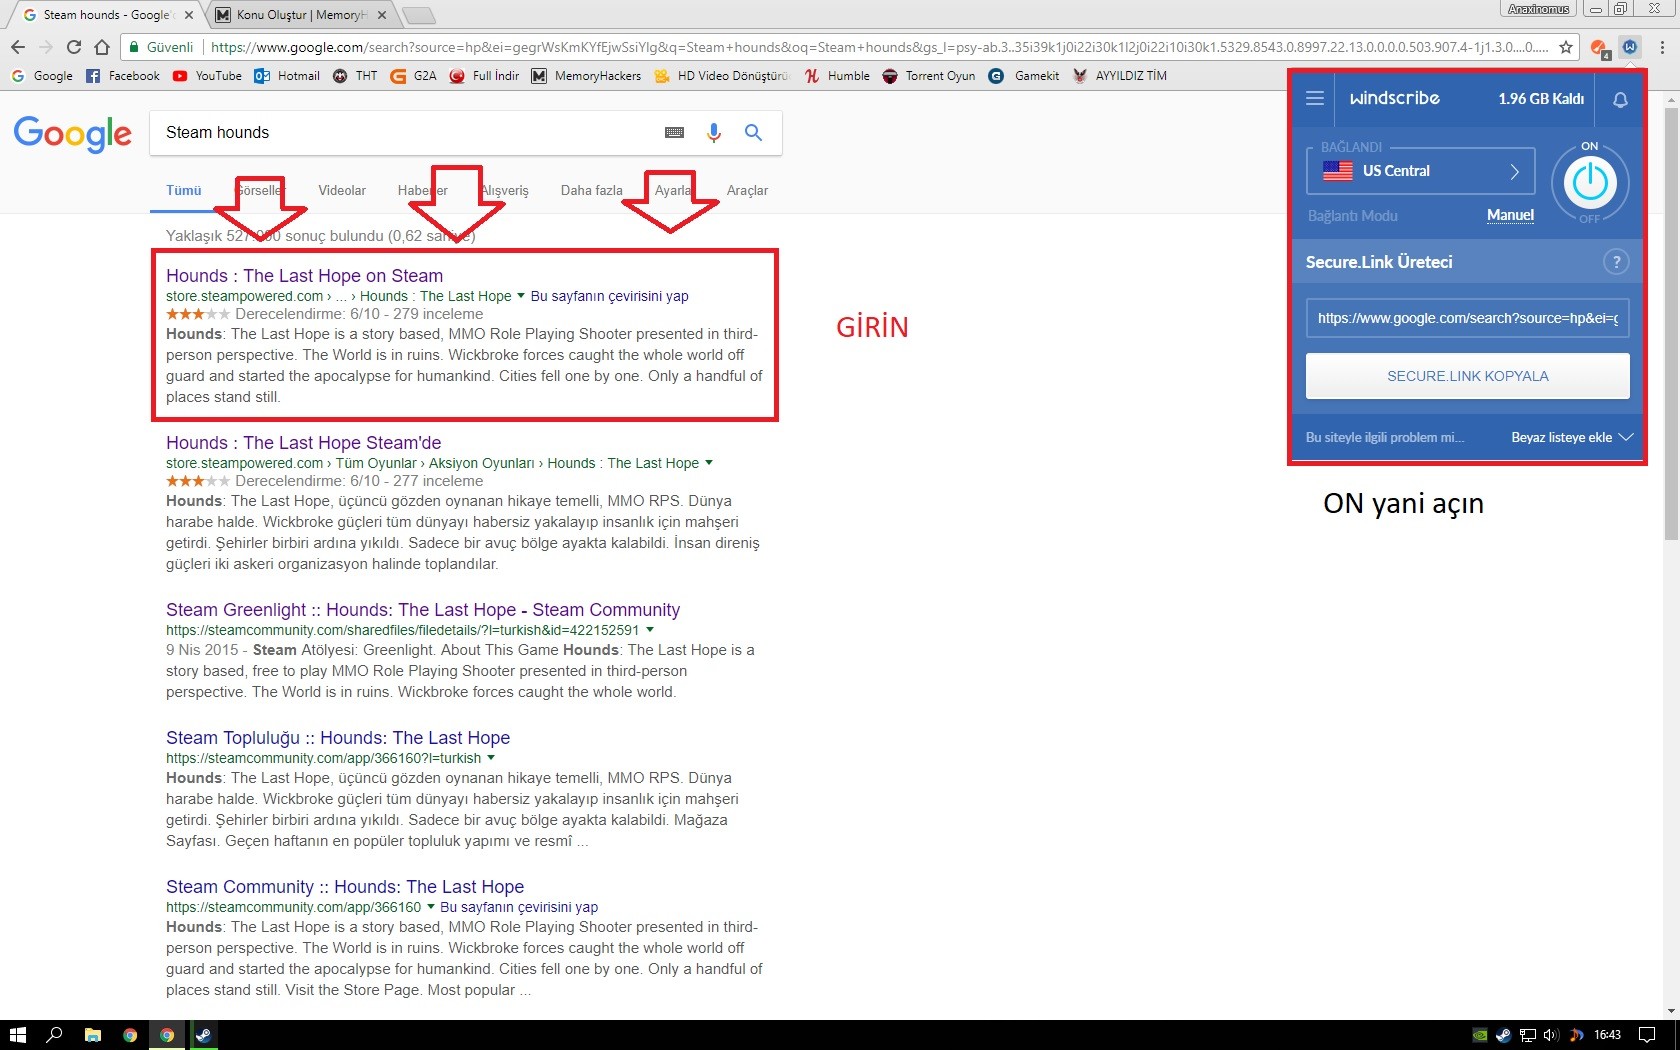Expand arrow beside first result's store.steampowered.com URL
This screenshot has width=1680, height=1050.
tap(521, 296)
